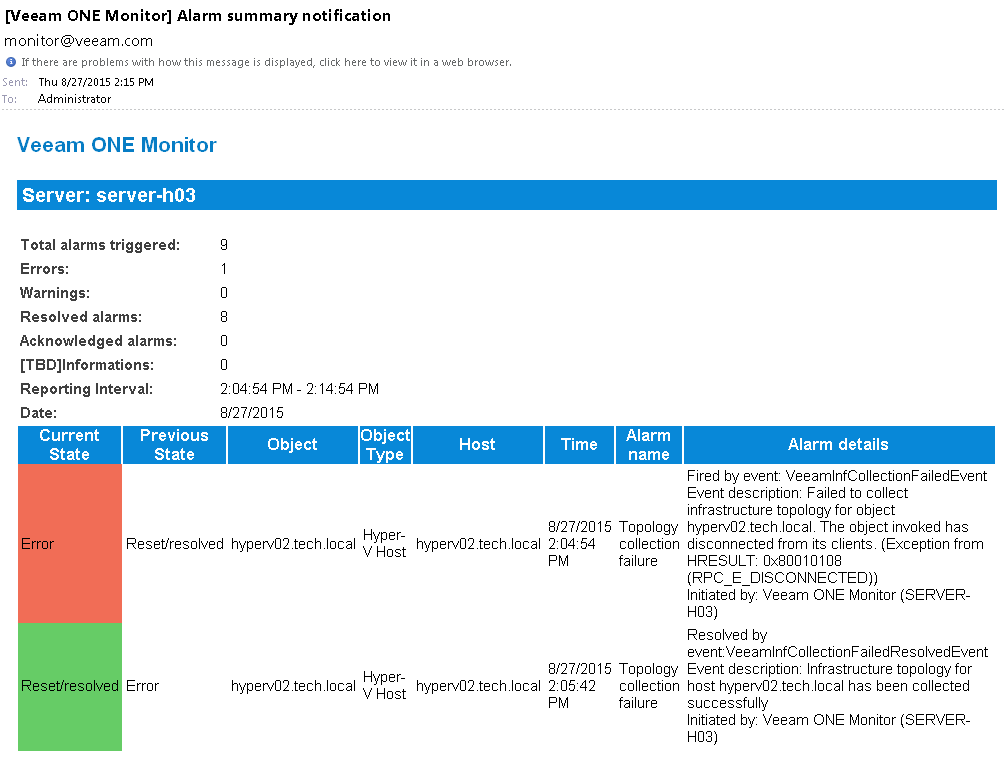1006x757 pixels.
Task: Click the sent date Thu 8/27/2015 2:15 PM
Action: (96, 82)
